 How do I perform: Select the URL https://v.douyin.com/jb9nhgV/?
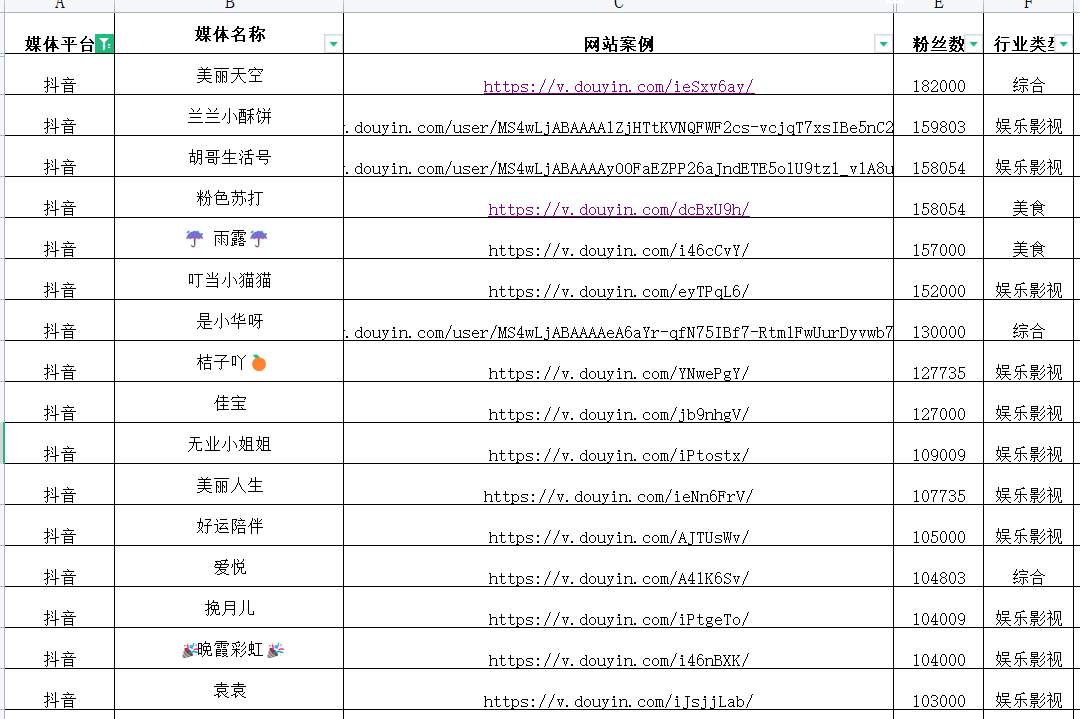pyautogui.click(x=619, y=415)
